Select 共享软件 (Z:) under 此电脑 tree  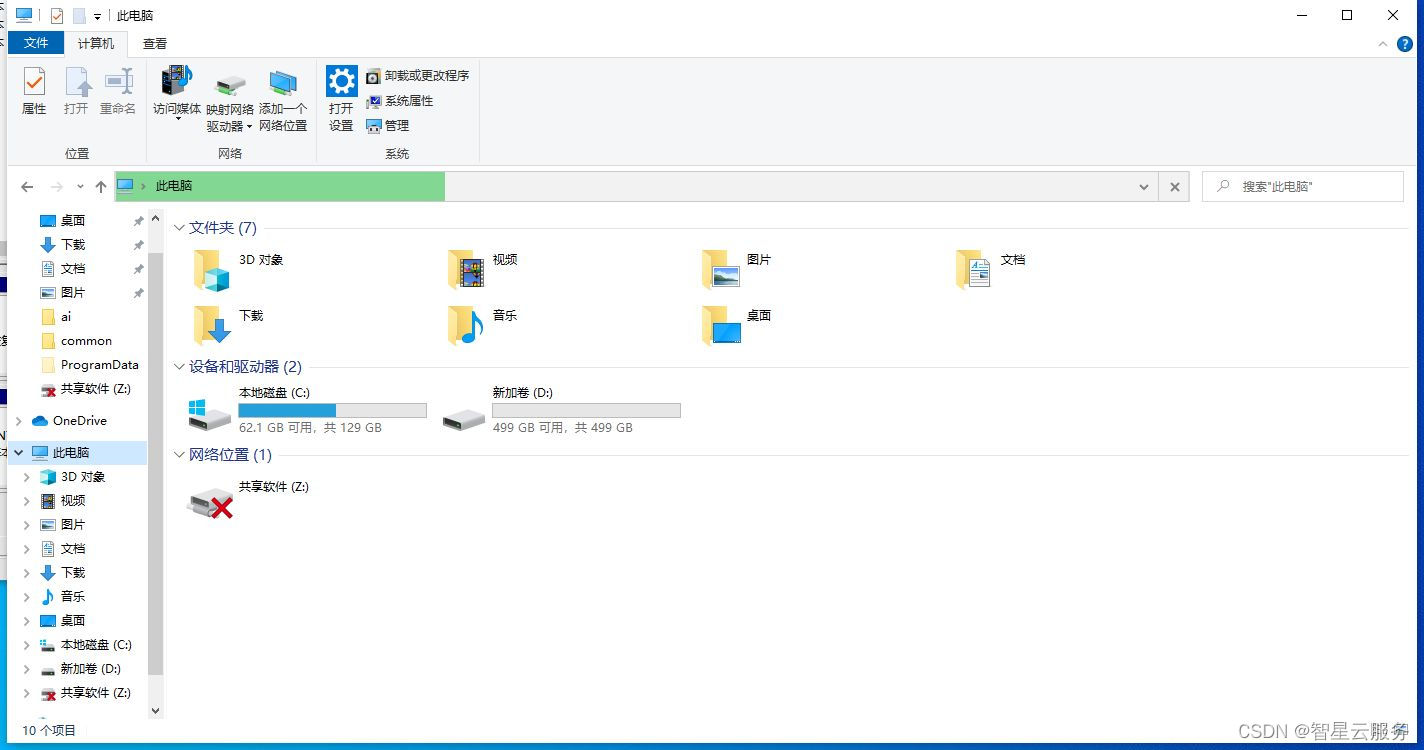pos(95,693)
